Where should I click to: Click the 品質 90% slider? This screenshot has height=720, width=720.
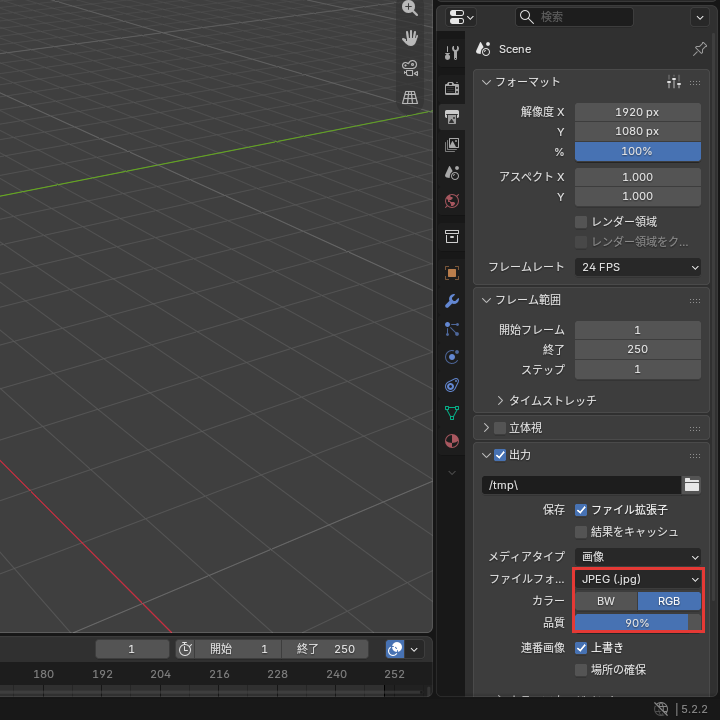point(638,623)
